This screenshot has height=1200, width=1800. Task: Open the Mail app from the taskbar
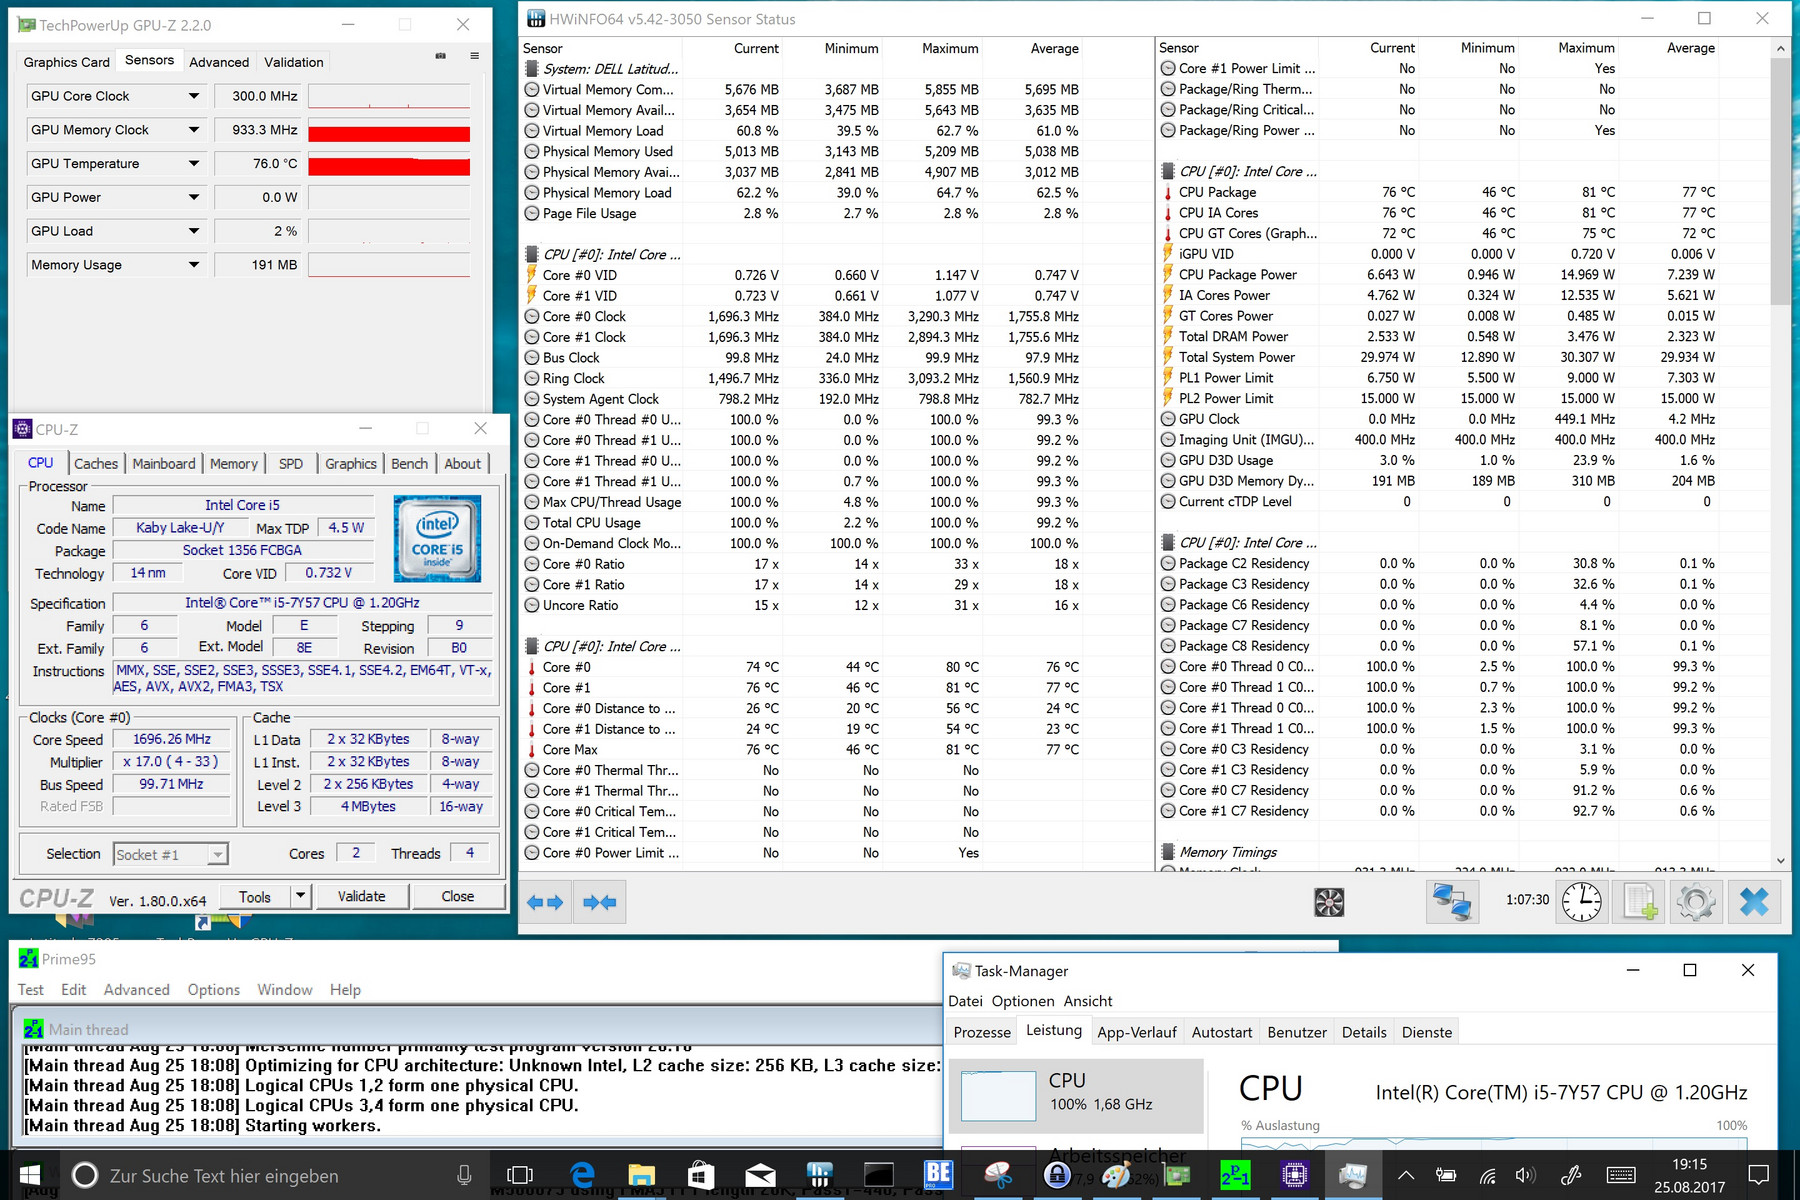(760, 1175)
